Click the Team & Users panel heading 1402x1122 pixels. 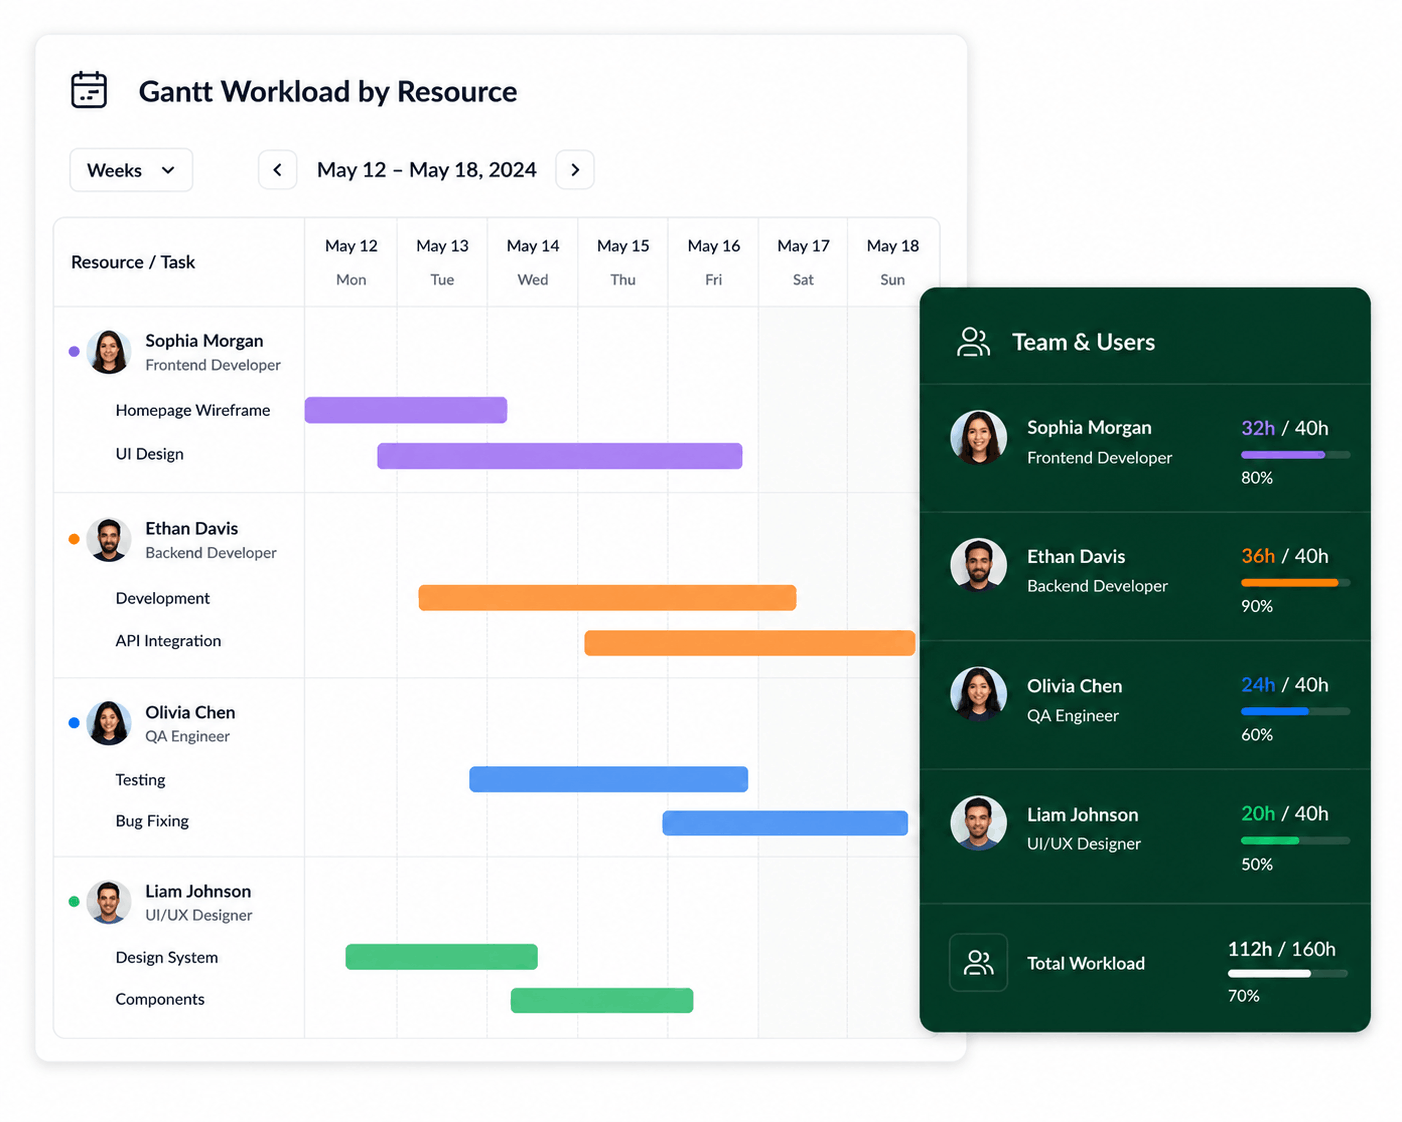click(x=1084, y=342)
